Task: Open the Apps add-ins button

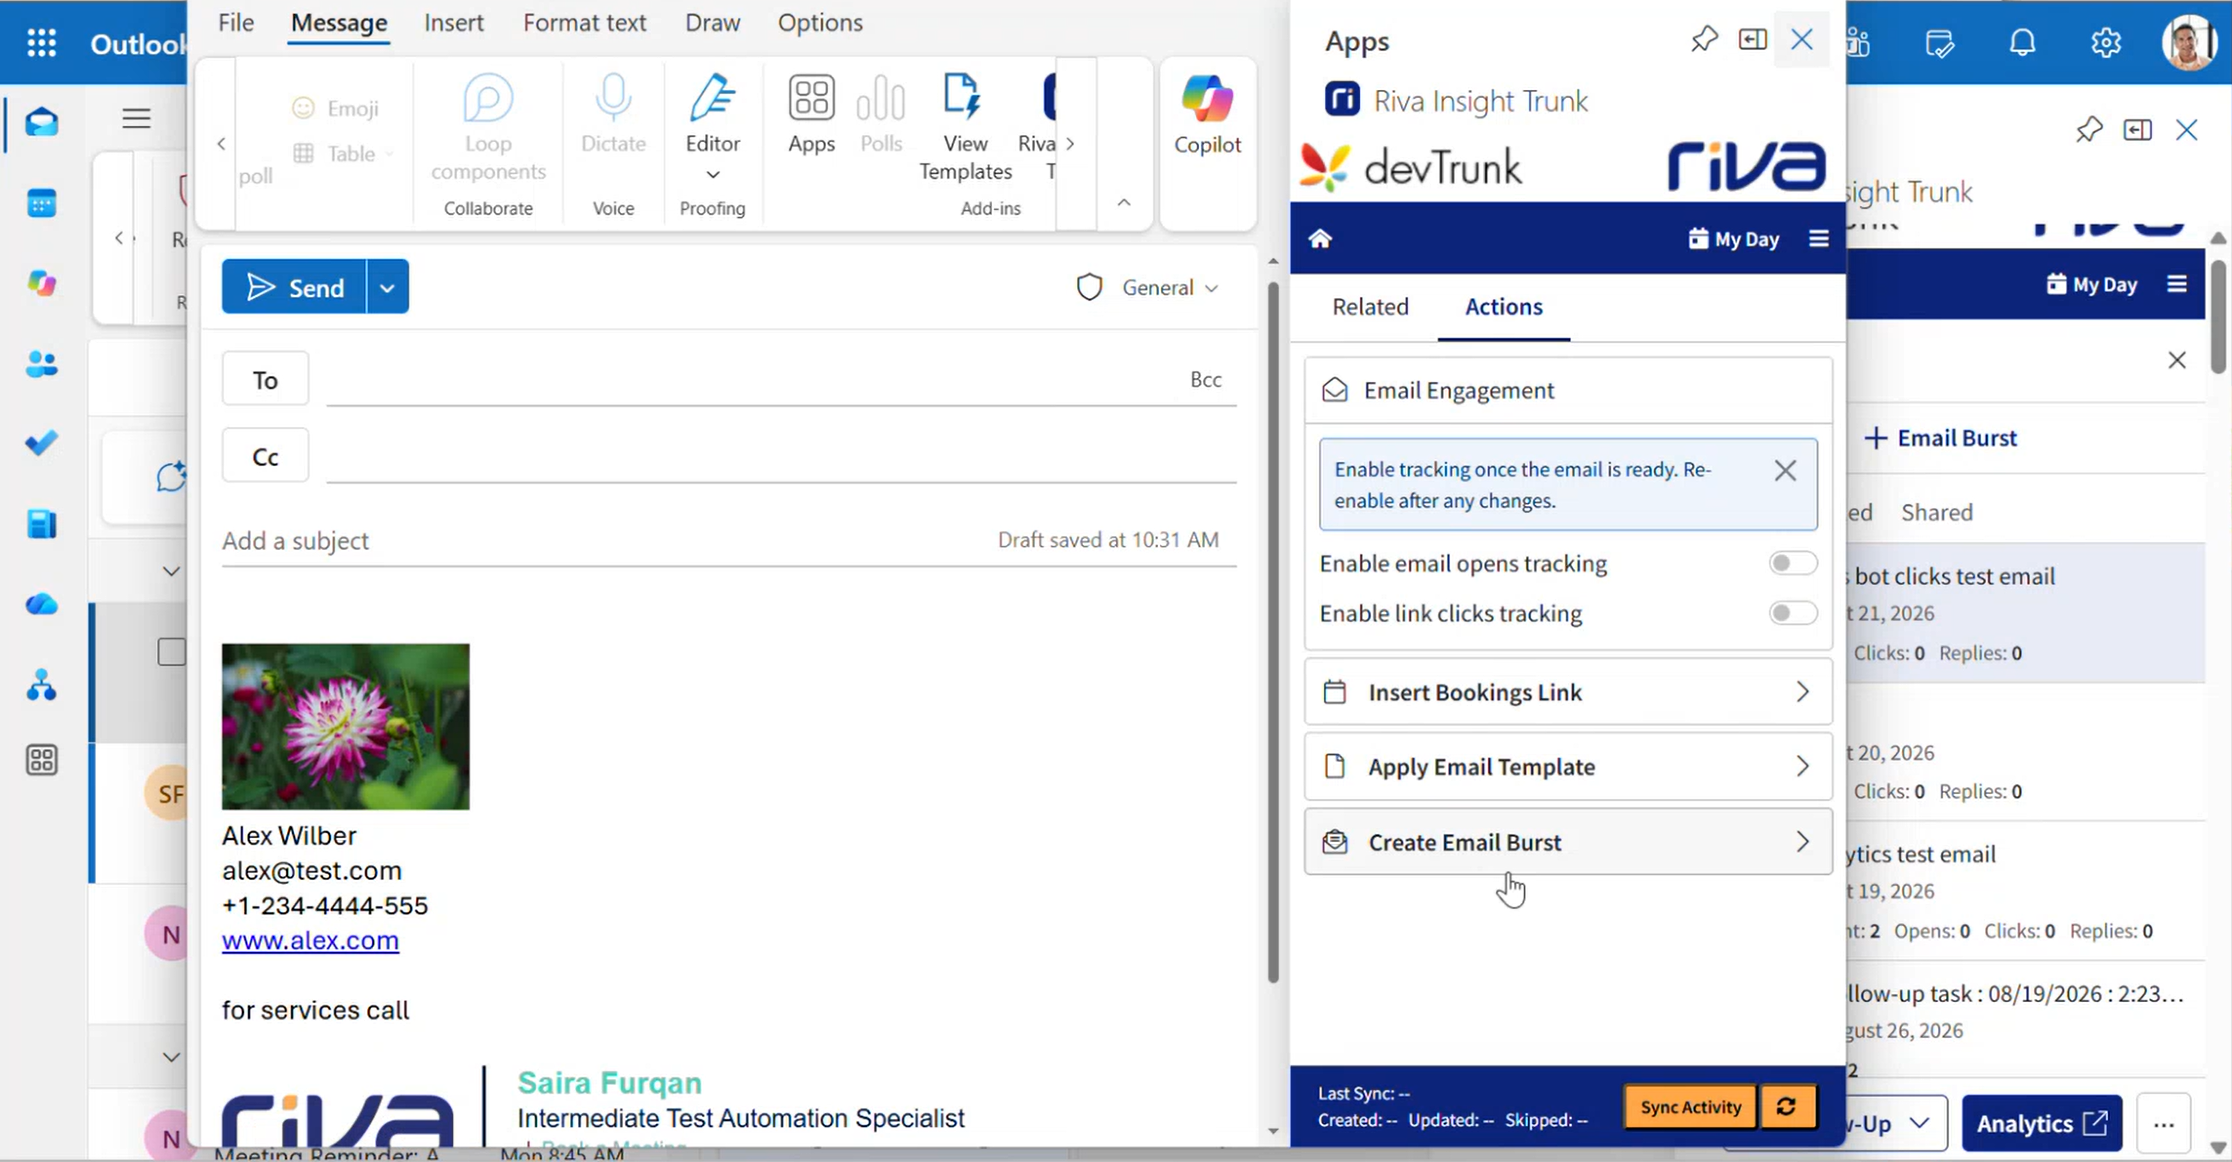Action: (811, 114)
